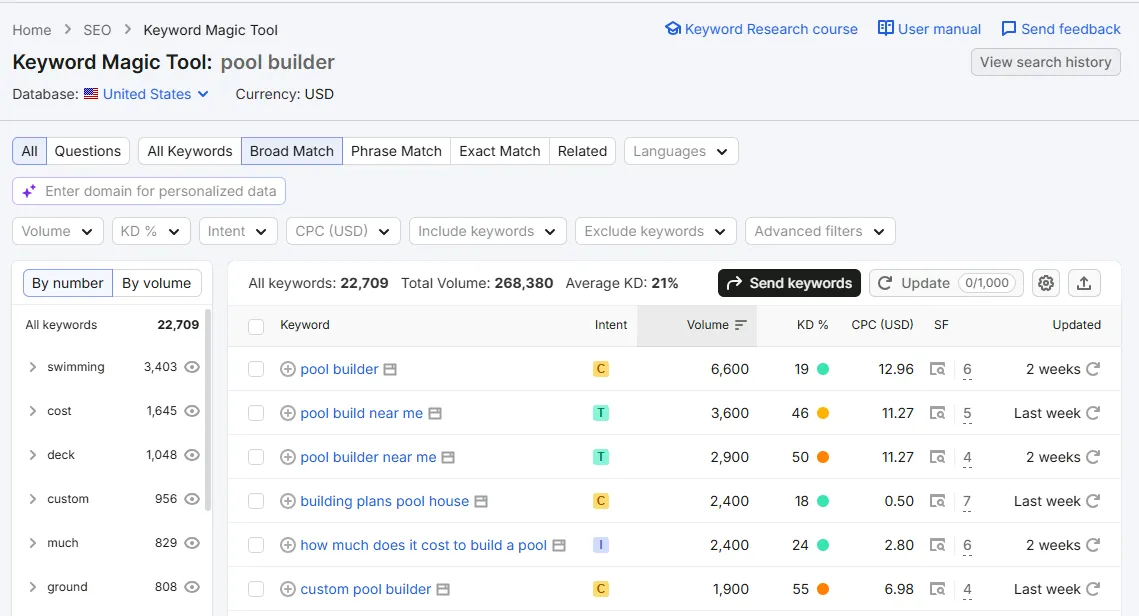
Task: Add 'building plans pool house' via plus icon
Action: tap(288, 501)
